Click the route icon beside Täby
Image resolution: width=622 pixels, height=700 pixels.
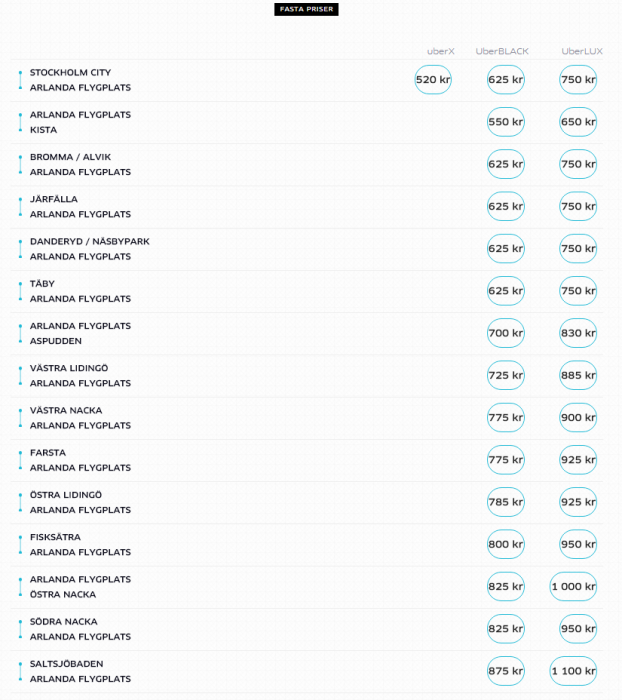tap(20, 291)
